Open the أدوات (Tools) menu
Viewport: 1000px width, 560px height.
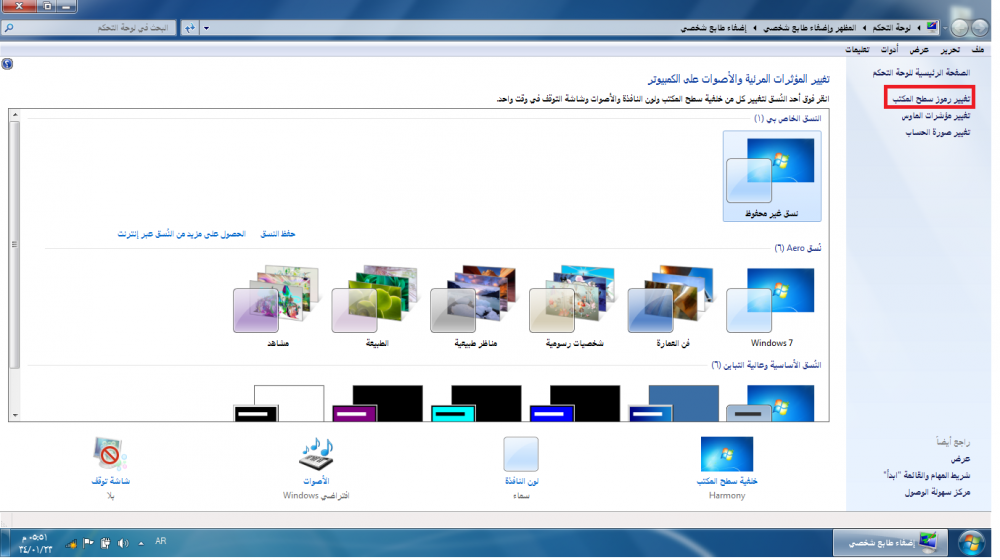888,49
